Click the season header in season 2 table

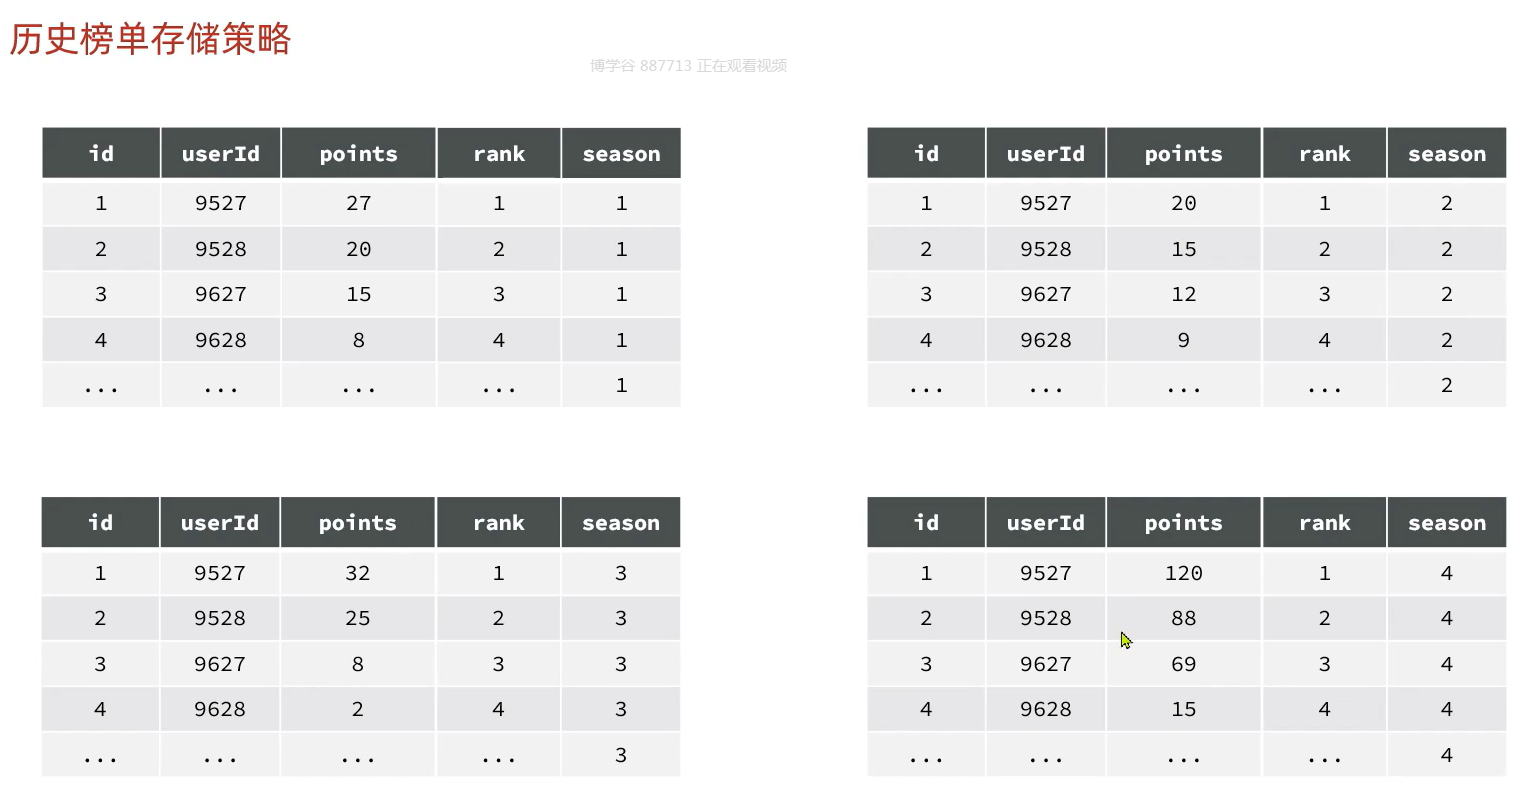[x=1447, y=154]
